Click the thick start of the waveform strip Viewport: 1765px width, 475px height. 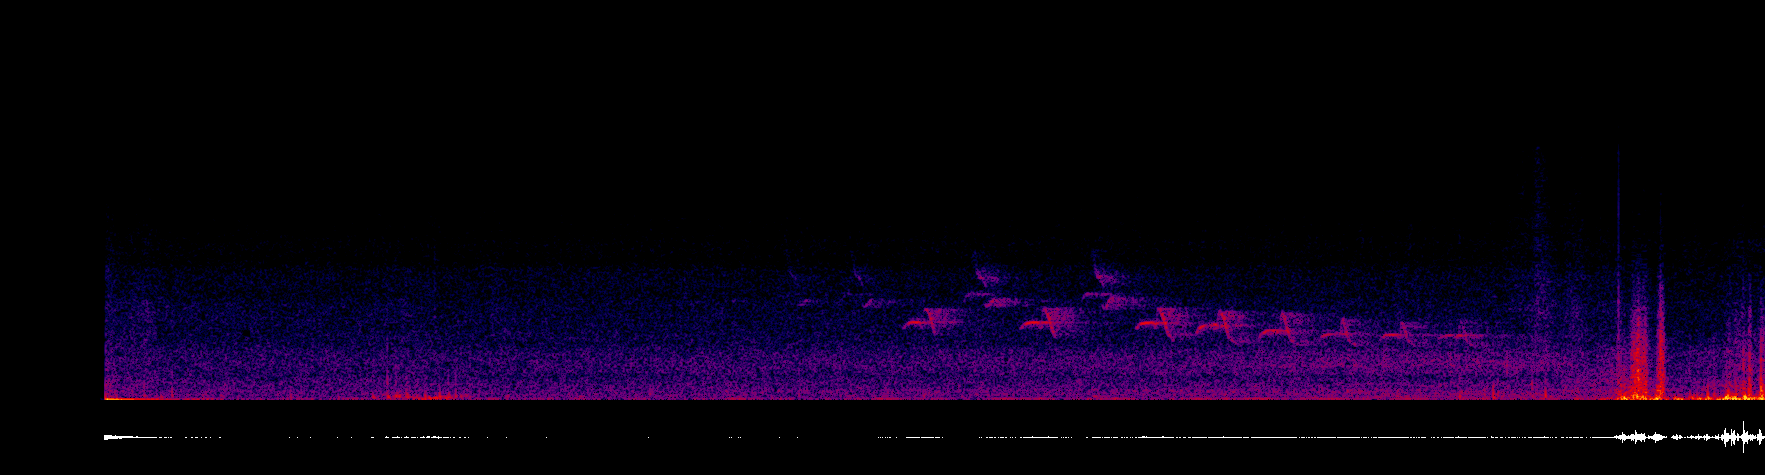tap(118, 437)
